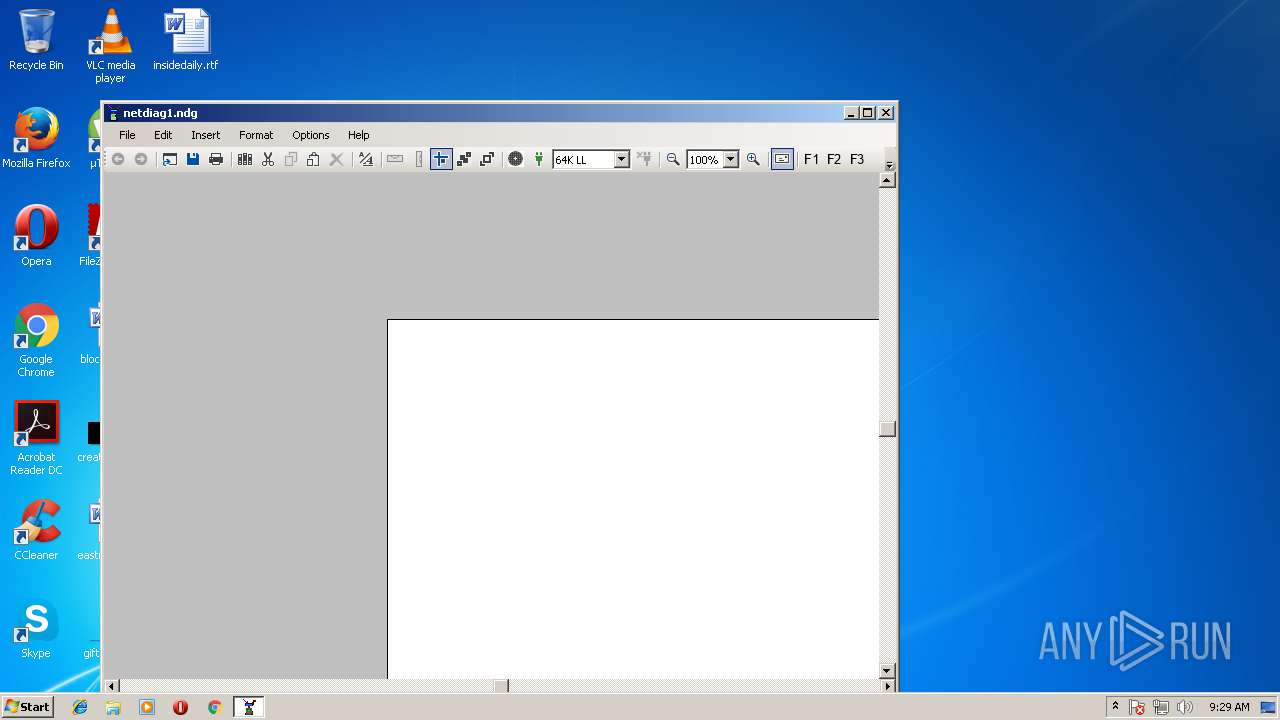Select Skype desktop shortcut
1280x720 pixels.
[x=36, y=628]
